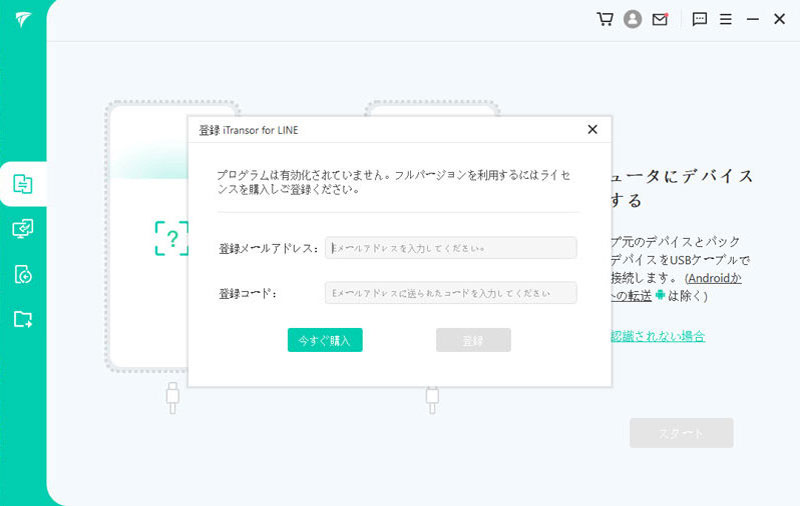Close the registration dialog
800x506 pixels.
click(592, 130)
